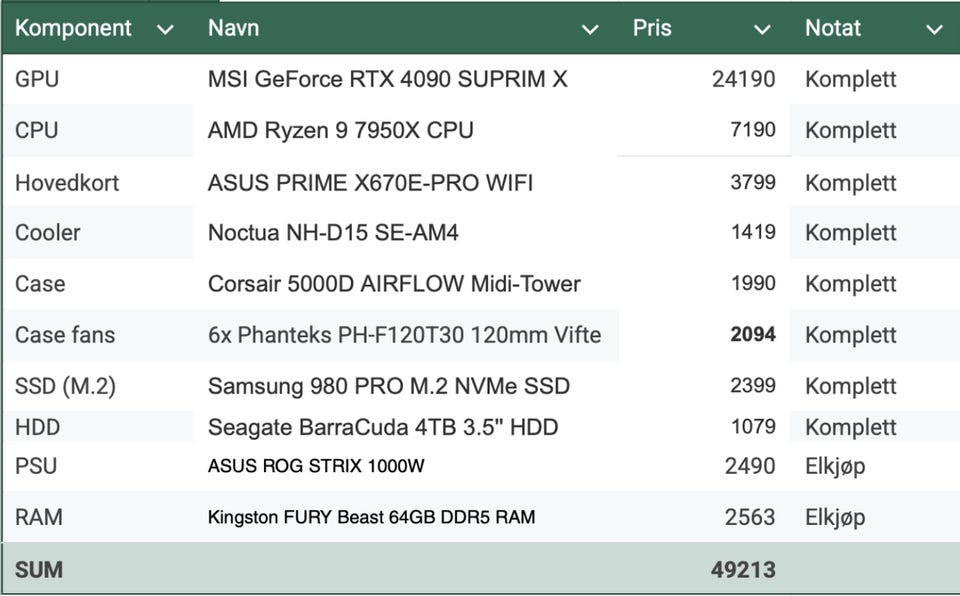
Task: Select the Seagate BarraCuda HDD cell
Action: click(x=383, y=427)
